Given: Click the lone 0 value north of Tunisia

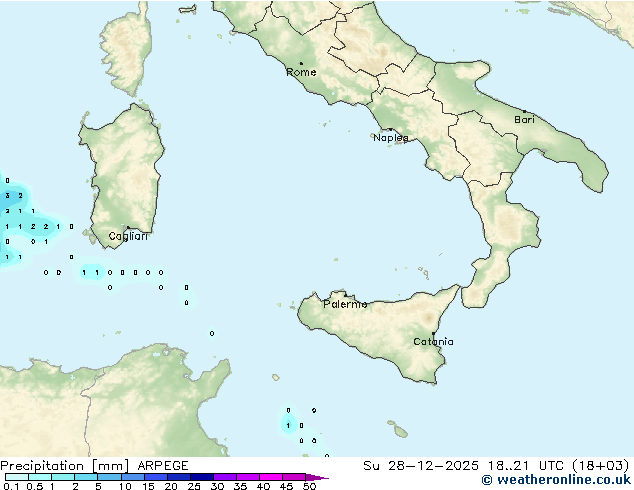Looking at the screenshot, I should coord(212,334).
